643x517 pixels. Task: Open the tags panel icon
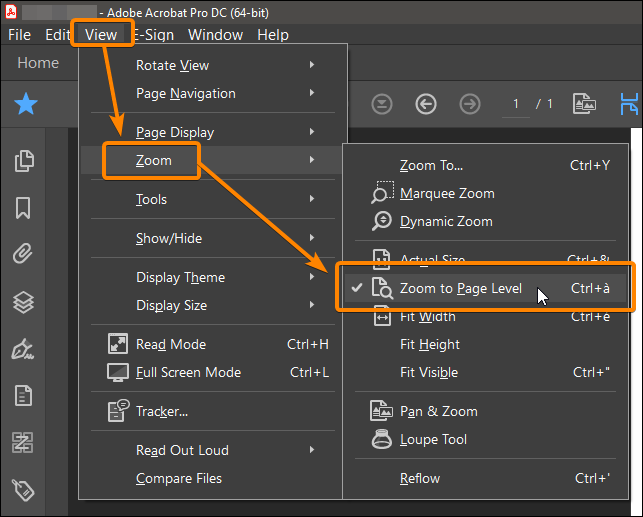point(23,489)
